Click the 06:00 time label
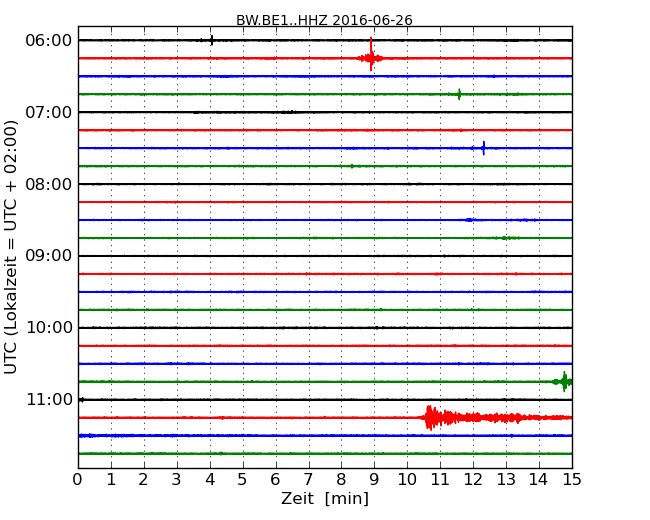The height and width of the screenshot is (520, 650). (49, 41)
